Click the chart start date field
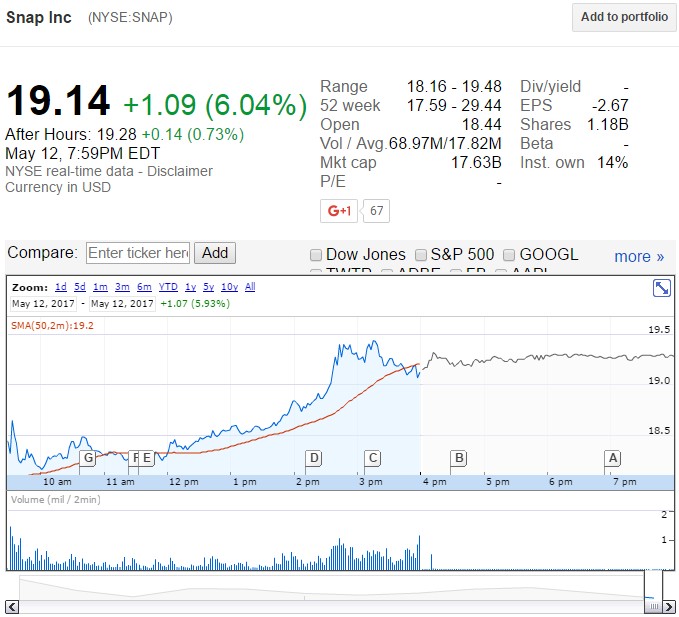This screenshot has height=617, width=679. [x=43, y=304]
